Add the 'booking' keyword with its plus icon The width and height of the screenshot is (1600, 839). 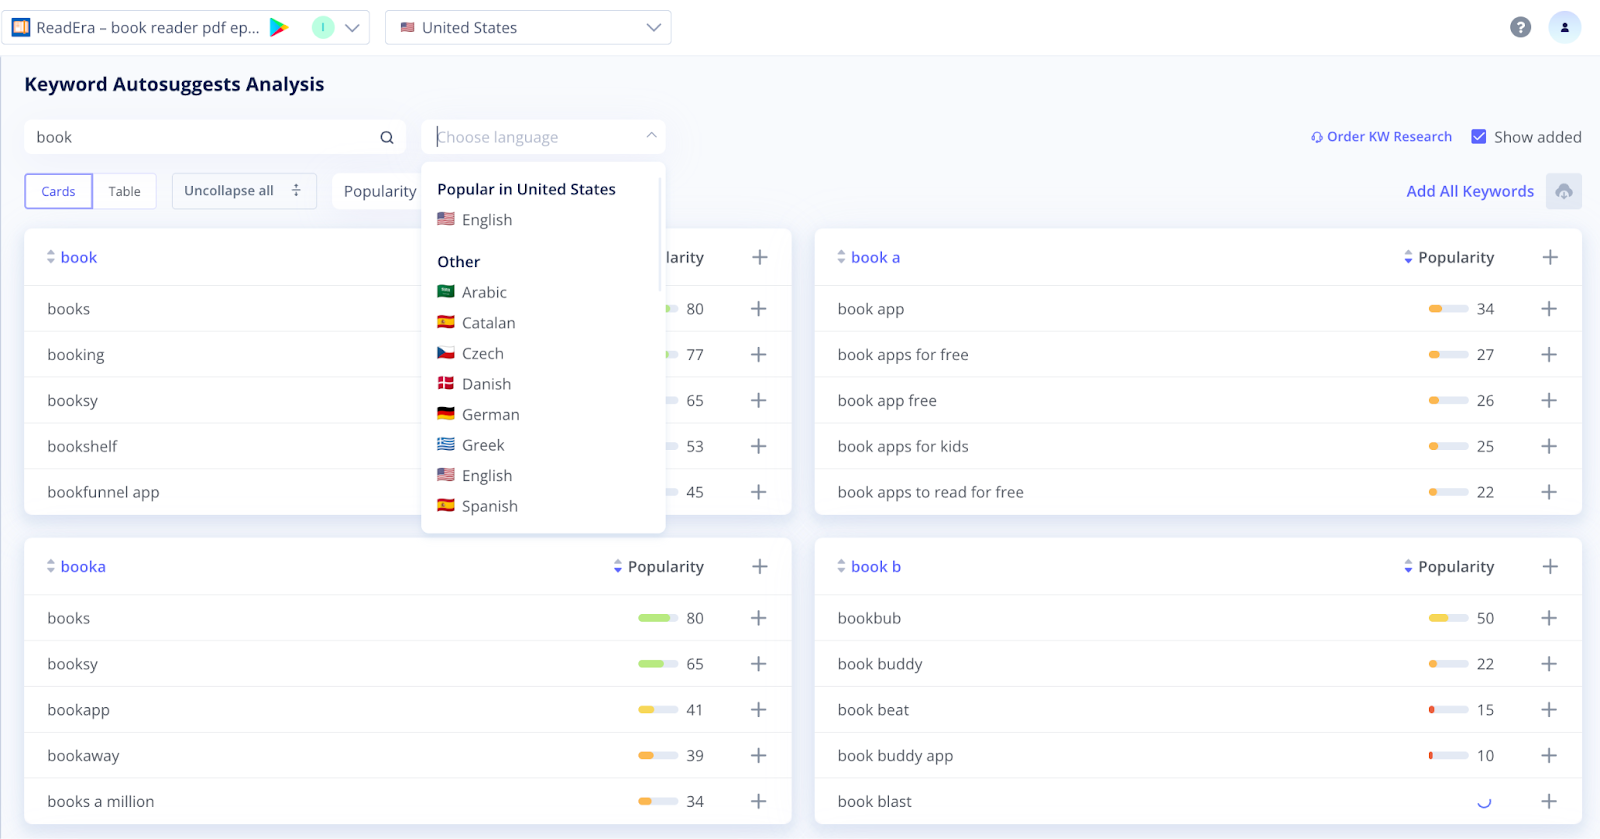click(x=759, y=355)
